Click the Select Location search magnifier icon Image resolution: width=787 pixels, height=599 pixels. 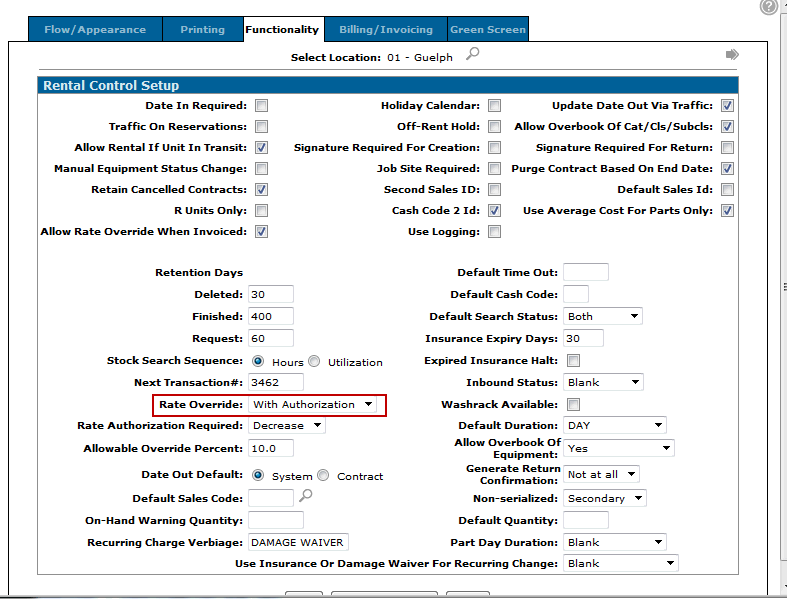coord(473,55)
